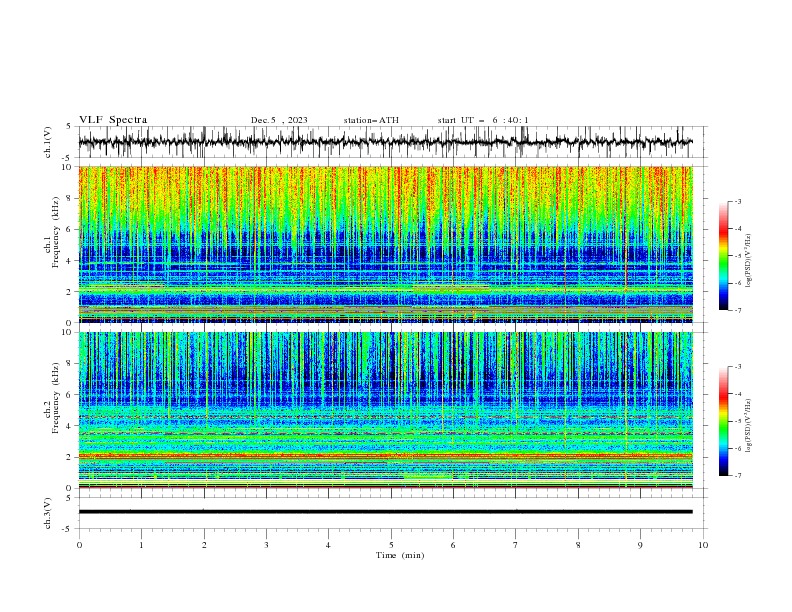
Task: Click the "start UT = 6 :40: 1" text
Action: click(483, 120)
